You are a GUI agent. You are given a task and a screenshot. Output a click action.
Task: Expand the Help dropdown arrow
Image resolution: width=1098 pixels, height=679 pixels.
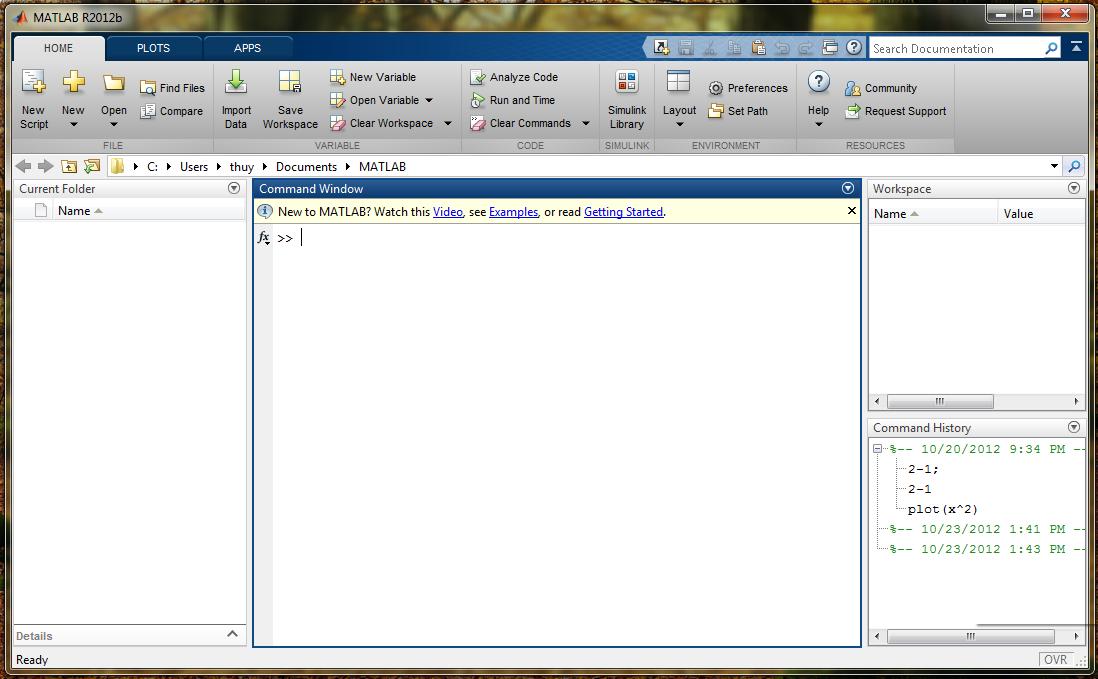(x=818, y=125)
